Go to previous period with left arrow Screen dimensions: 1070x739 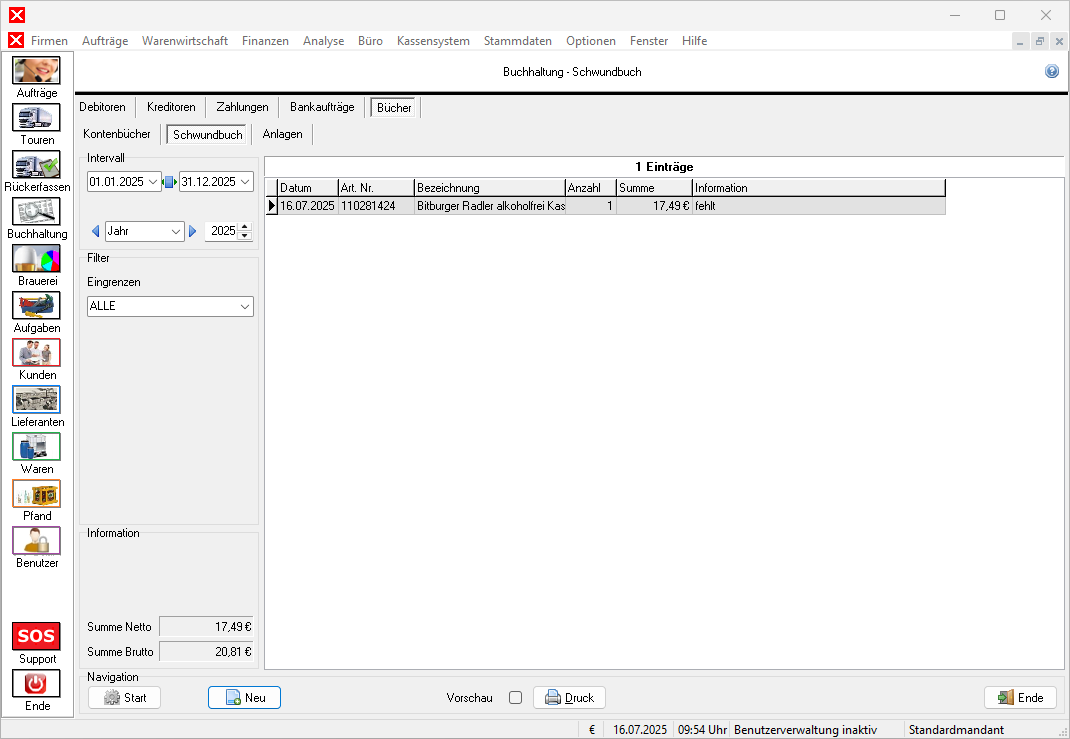point(96,231)
